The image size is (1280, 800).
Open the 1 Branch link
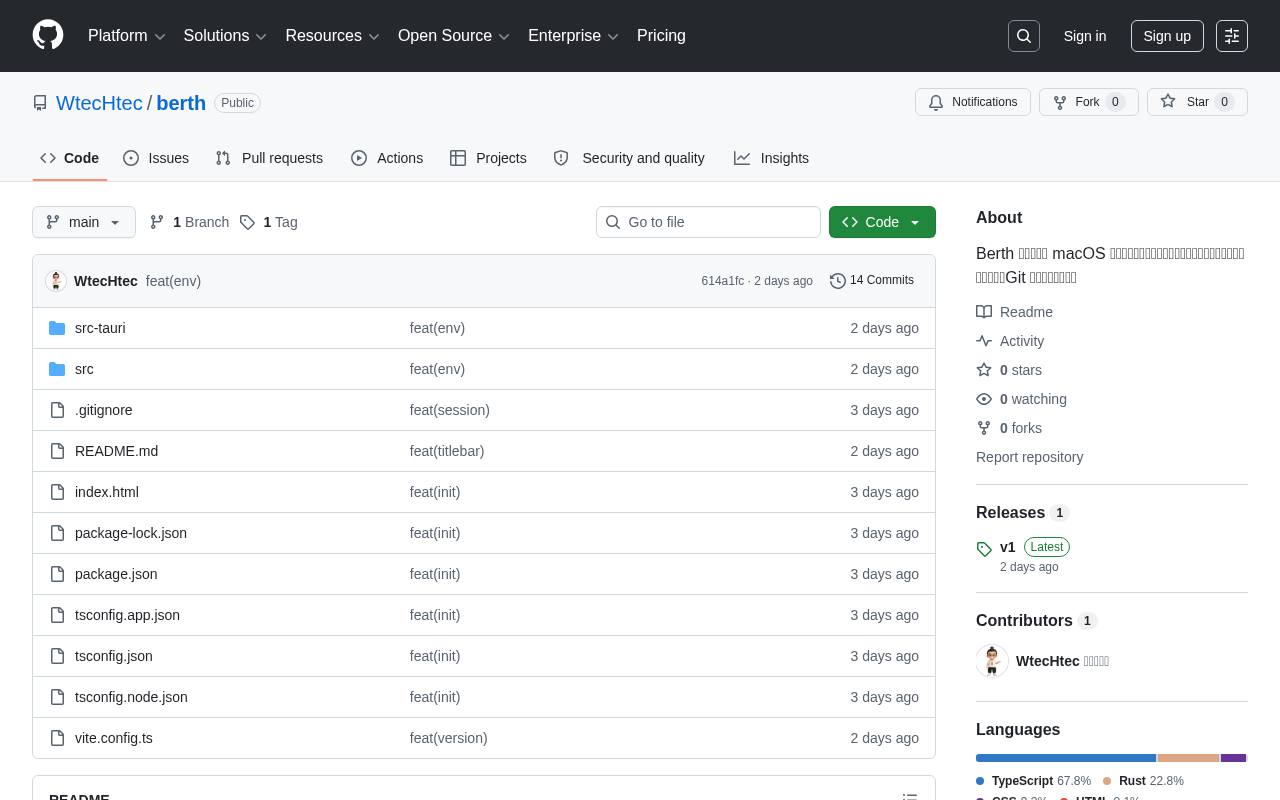coord(189,222)
